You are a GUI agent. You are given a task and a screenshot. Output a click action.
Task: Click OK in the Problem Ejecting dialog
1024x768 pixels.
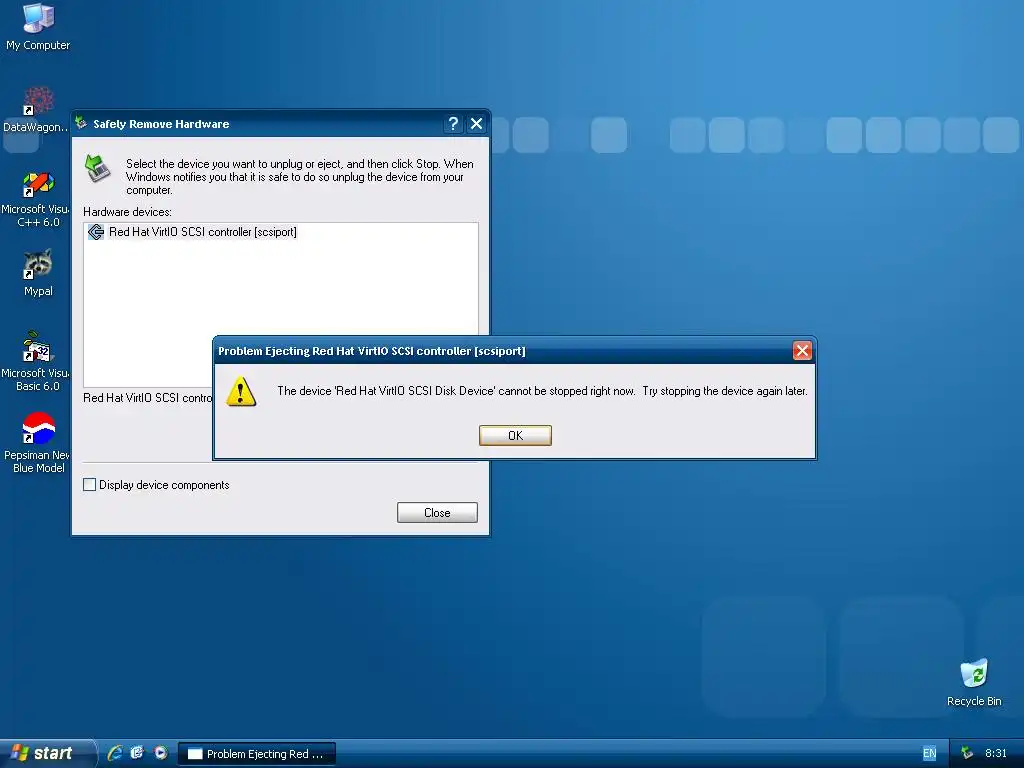(x=515, y=436)
